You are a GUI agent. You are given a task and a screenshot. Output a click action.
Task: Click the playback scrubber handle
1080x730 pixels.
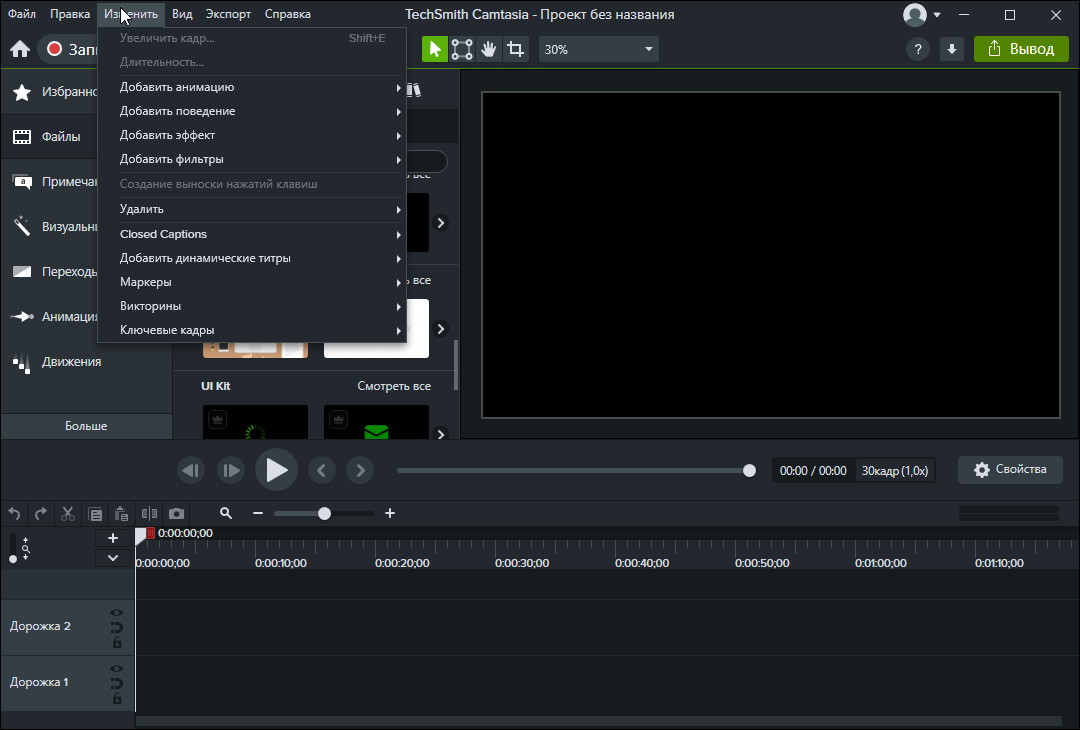pyautogui.click(x=749, y=470)
